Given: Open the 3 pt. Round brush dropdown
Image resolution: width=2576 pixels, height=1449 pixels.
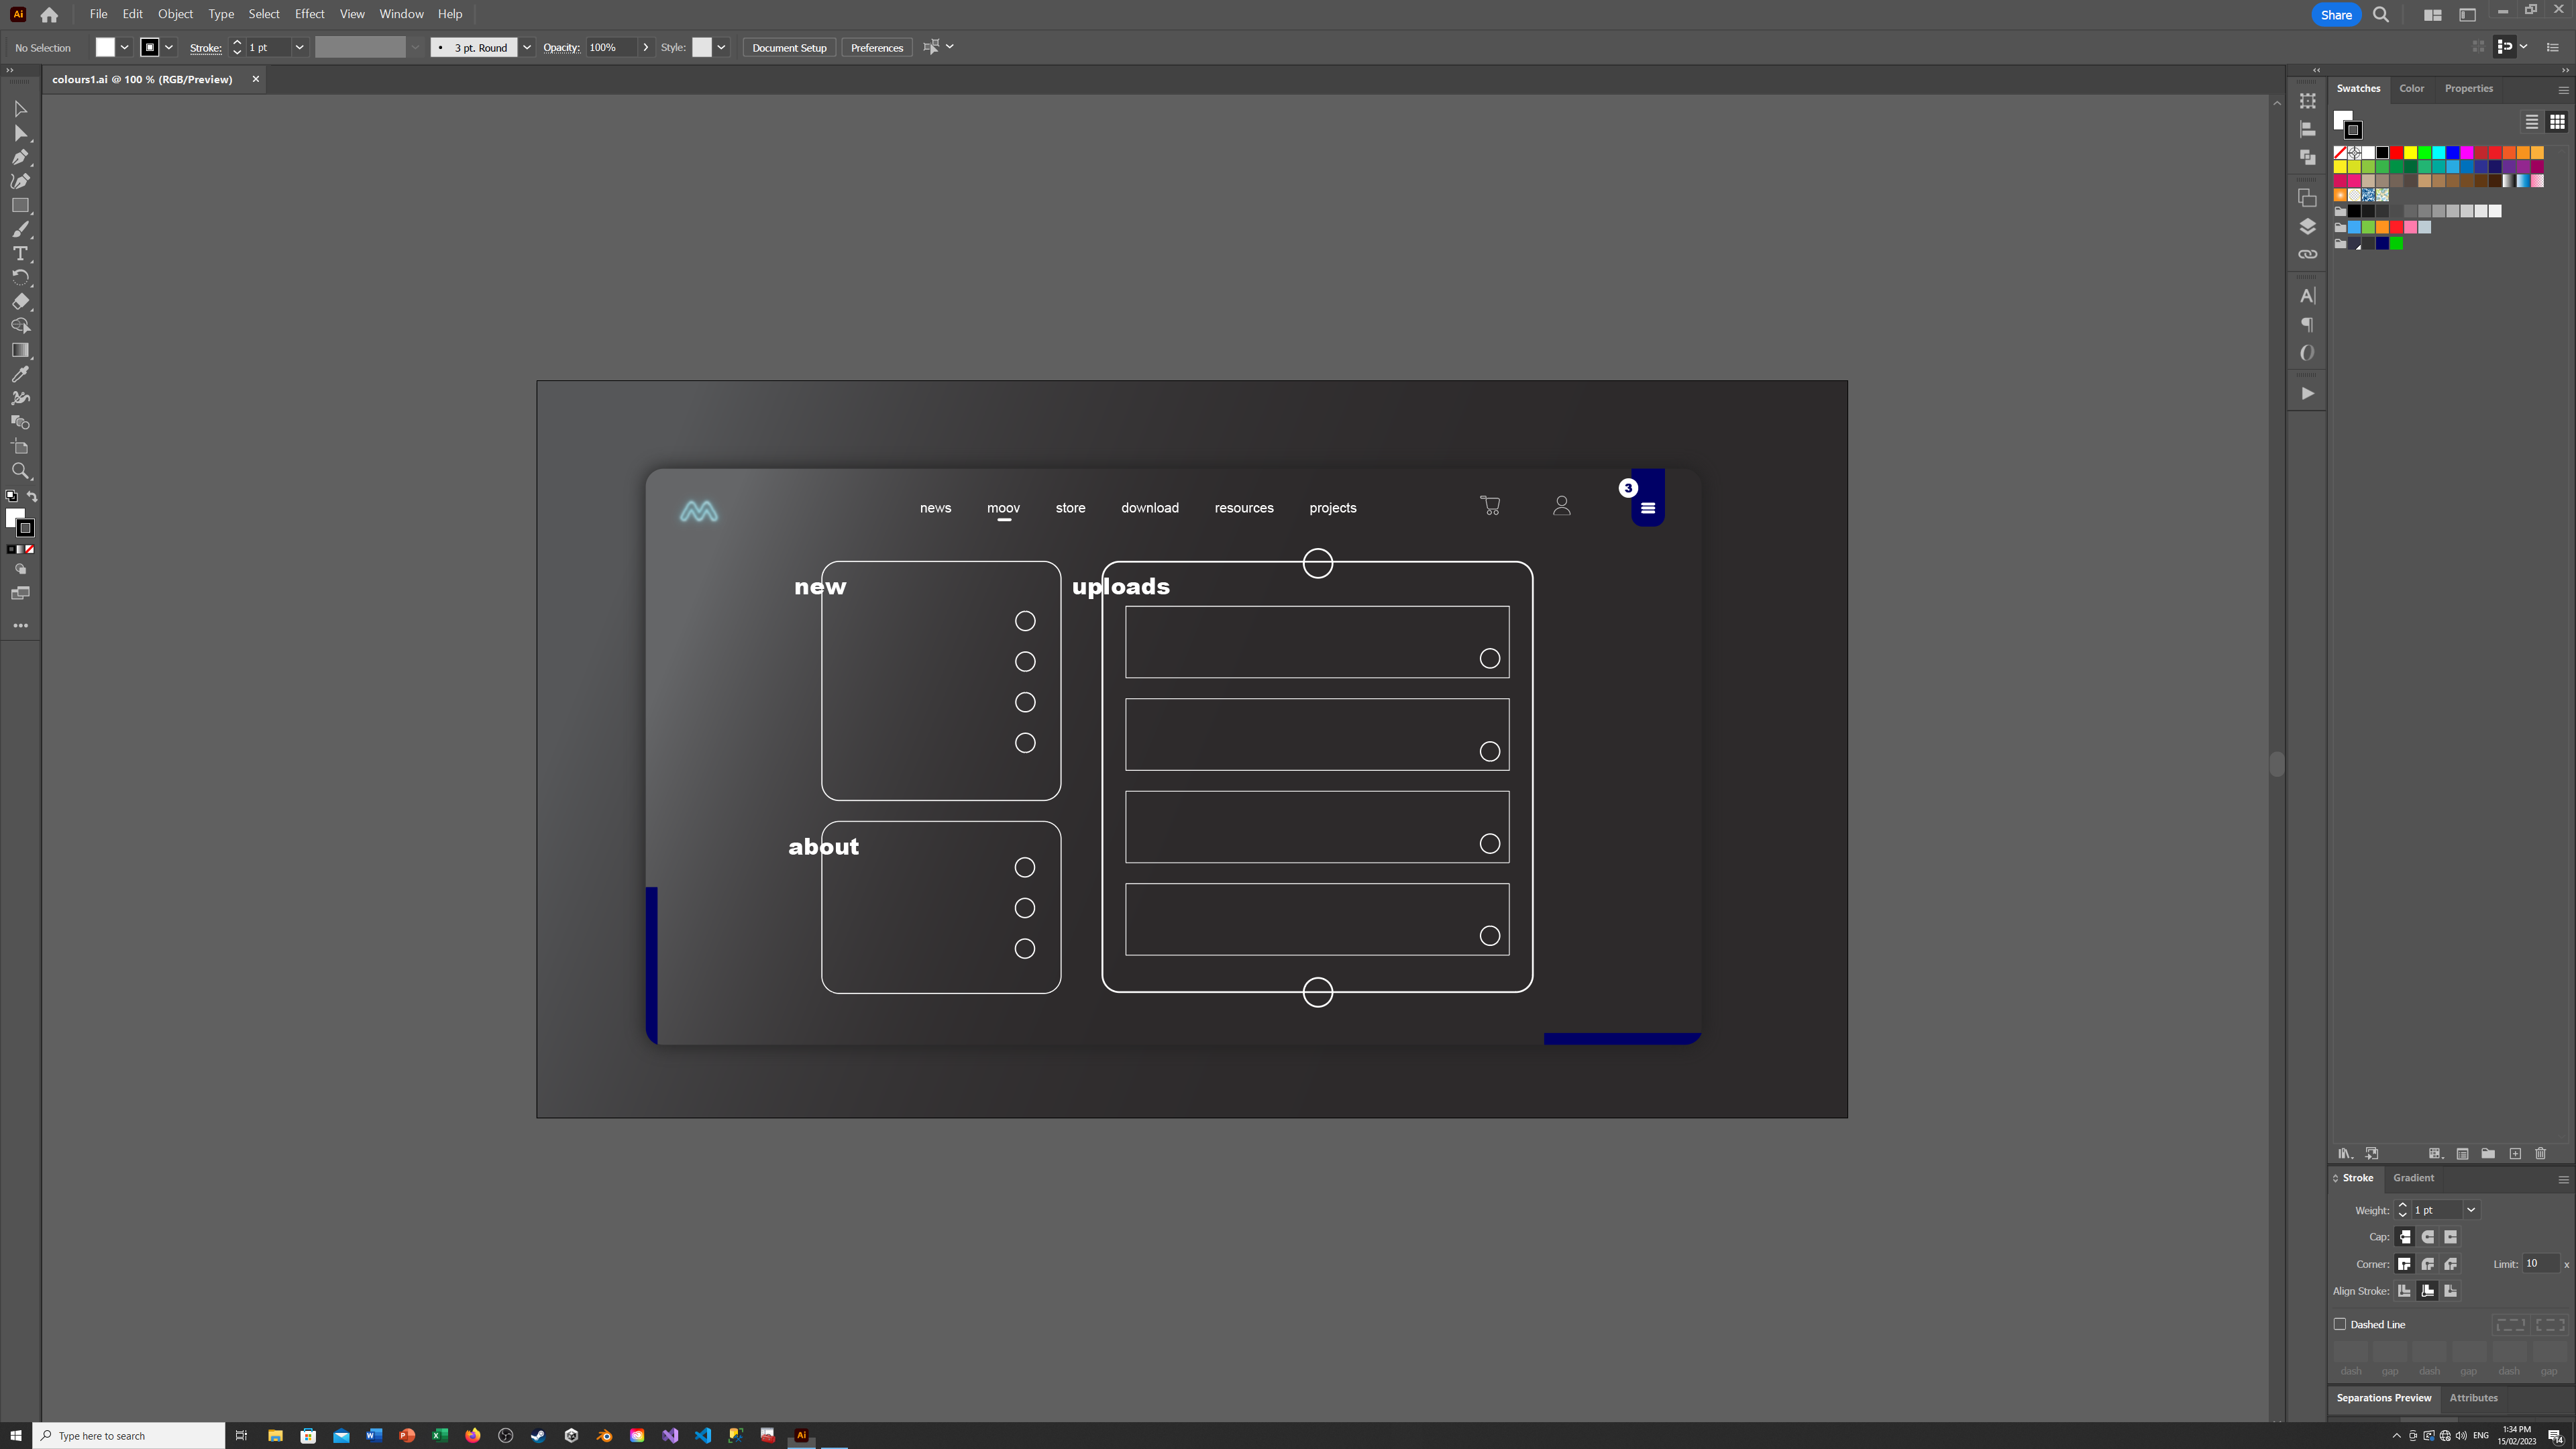Looking at the screenshot, I should tap(527, 47).
